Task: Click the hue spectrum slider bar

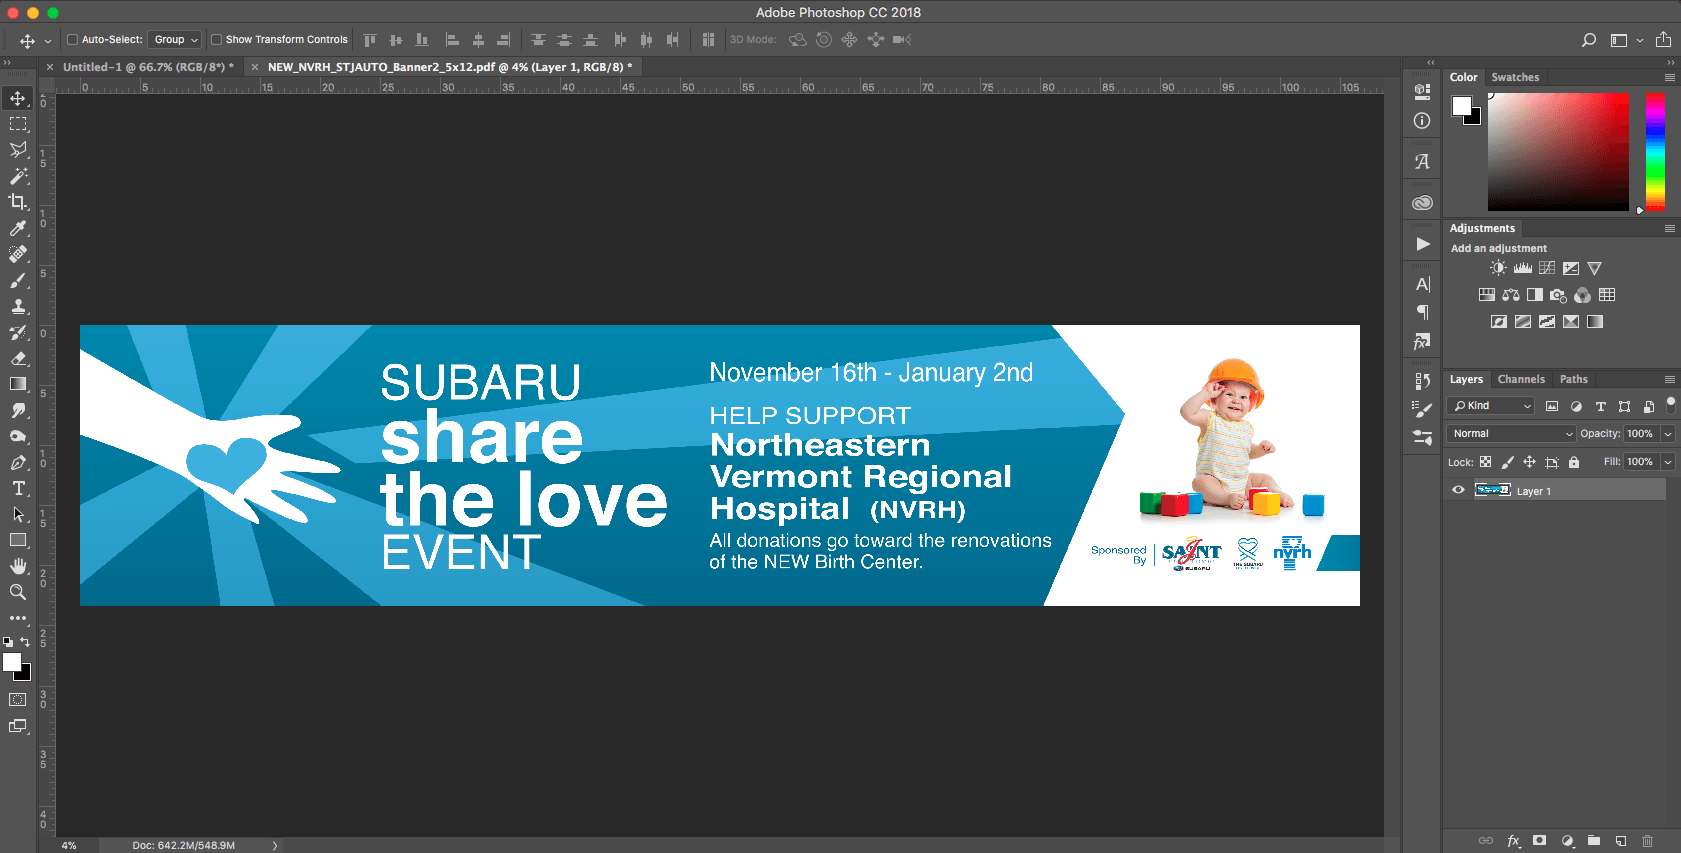Action: coord(1655,152)
